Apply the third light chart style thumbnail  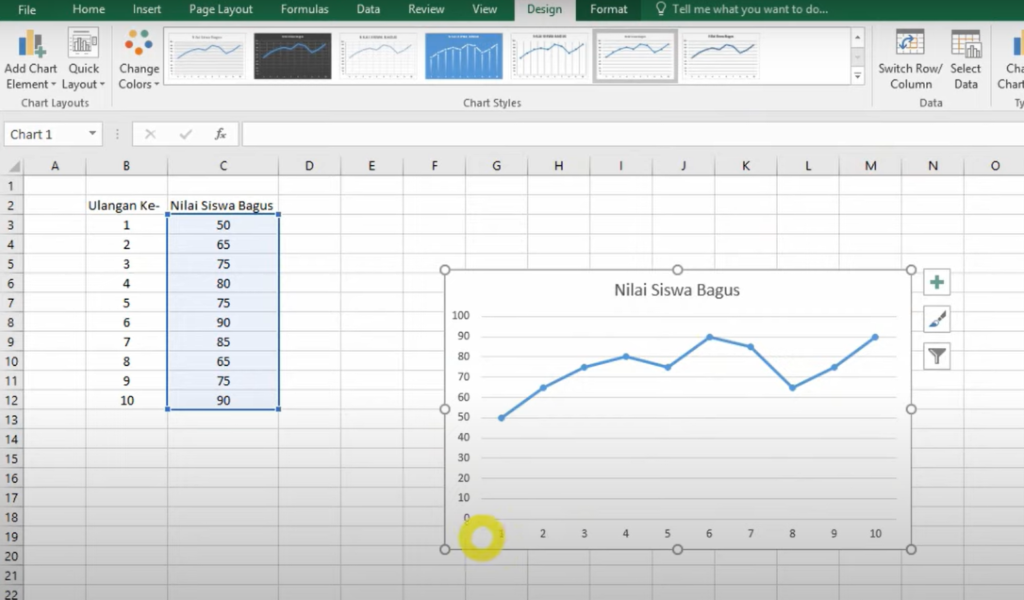[x=378, y=56]
